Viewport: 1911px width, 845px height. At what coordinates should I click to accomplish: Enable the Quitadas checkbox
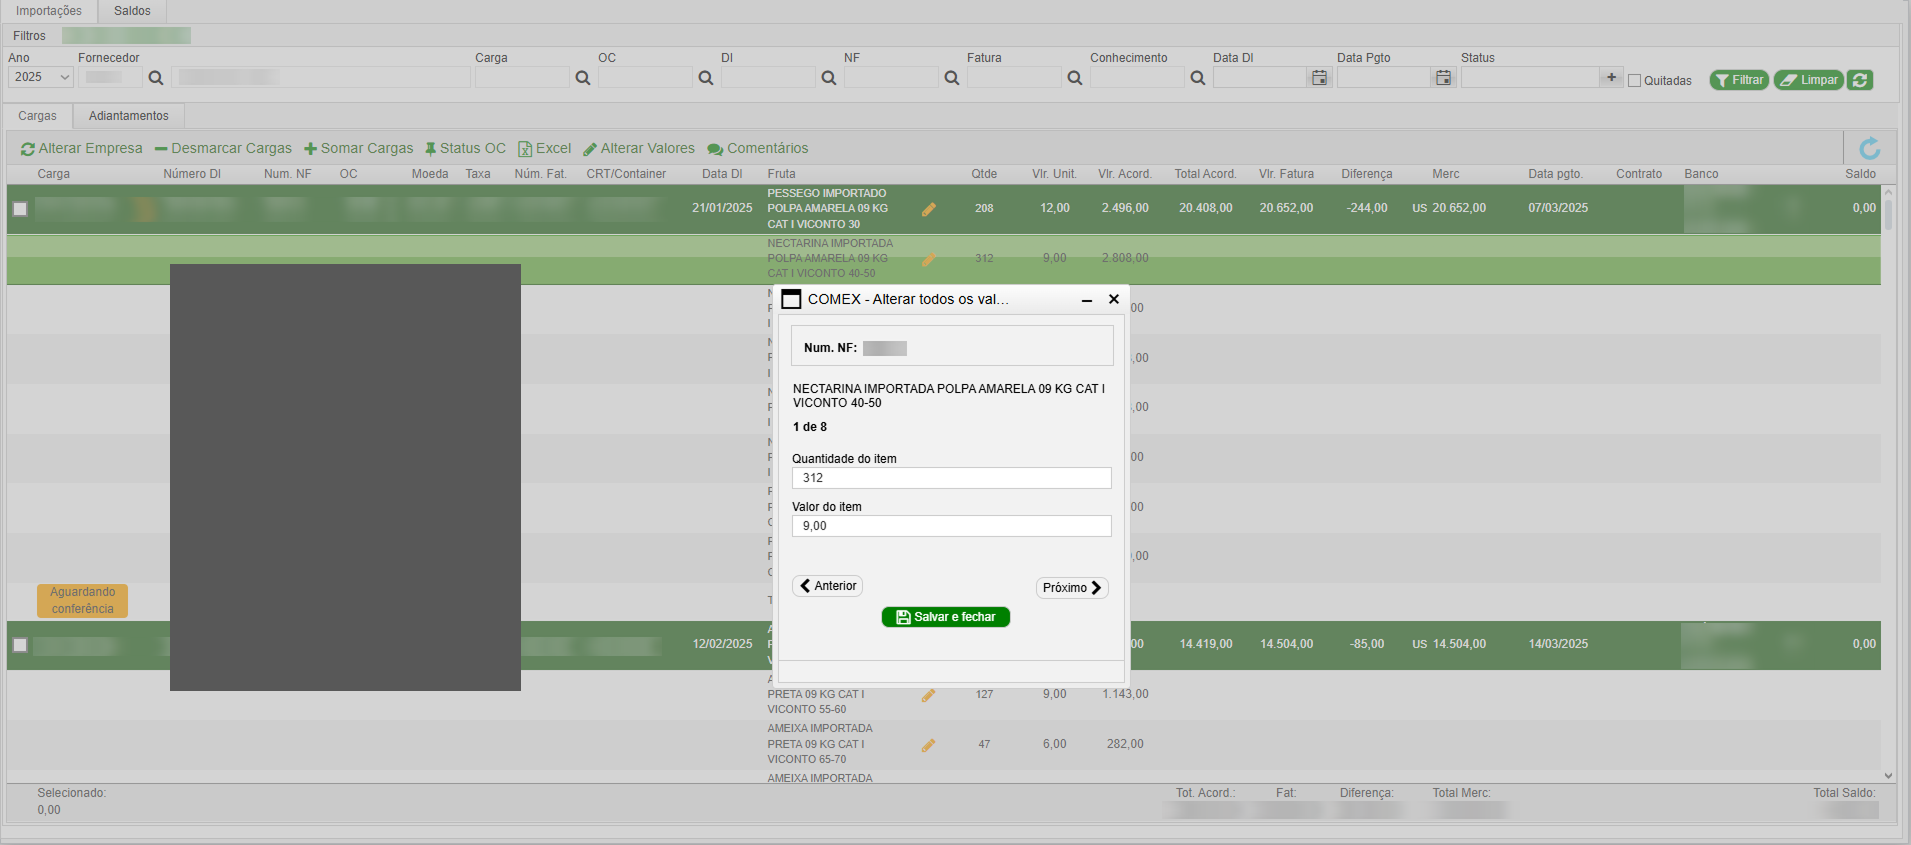[x=1635, y=81]
